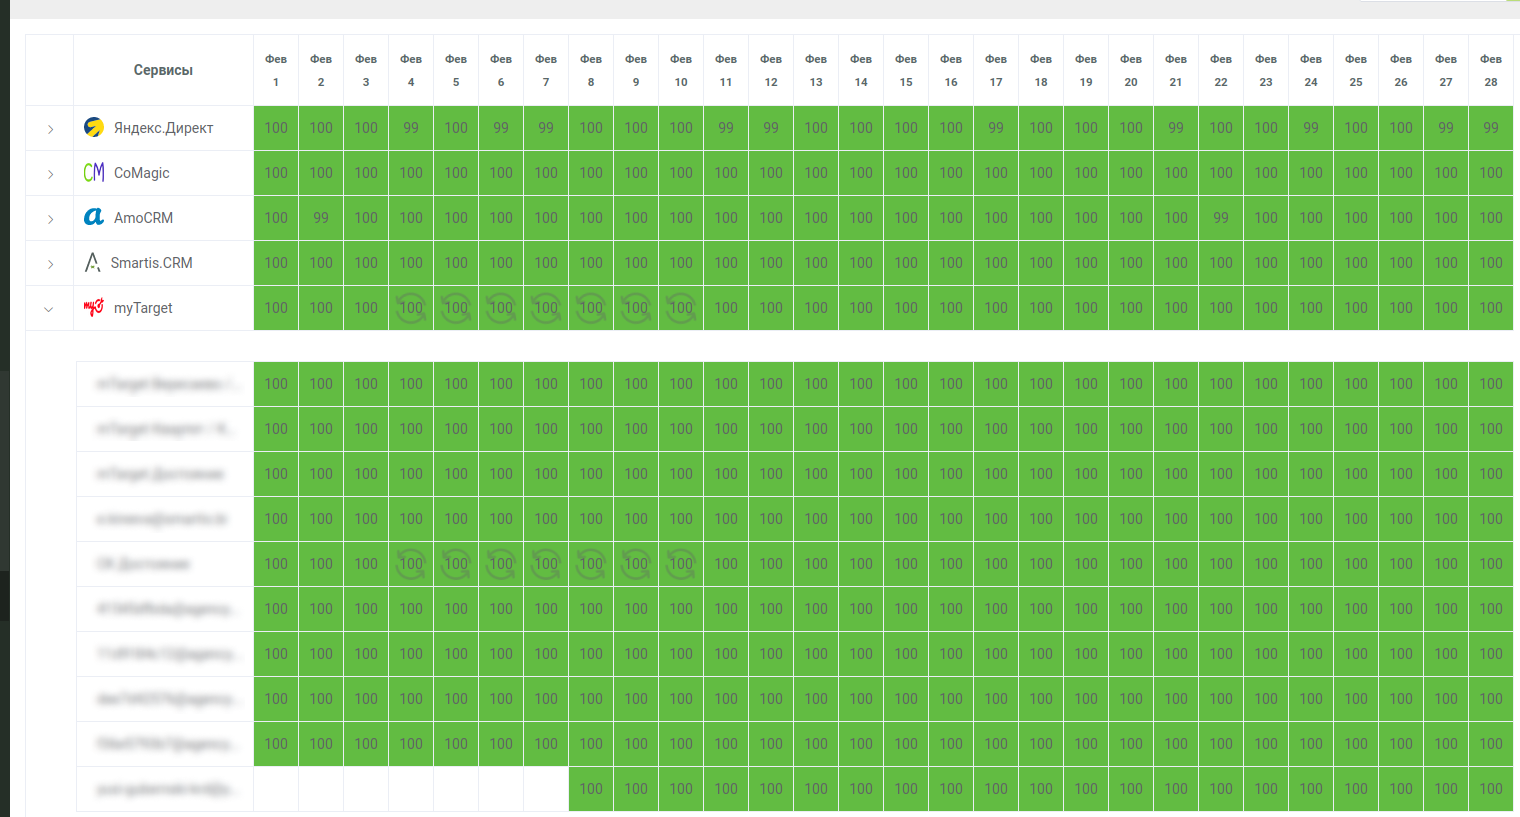Viewport: 1520px width, 817px height.
Task: Expand the Яндекс.Директ row
Action: click(x=50, y=129)
